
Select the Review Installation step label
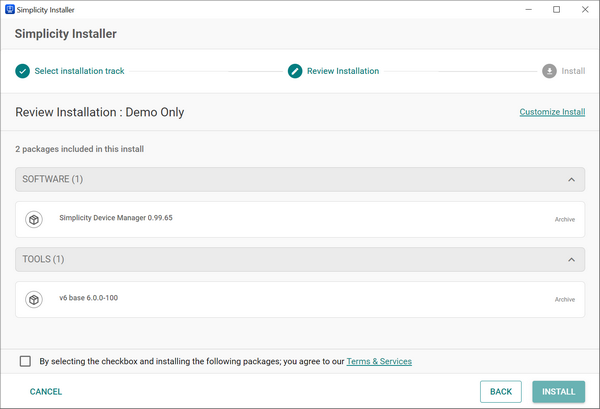(343, 71)
